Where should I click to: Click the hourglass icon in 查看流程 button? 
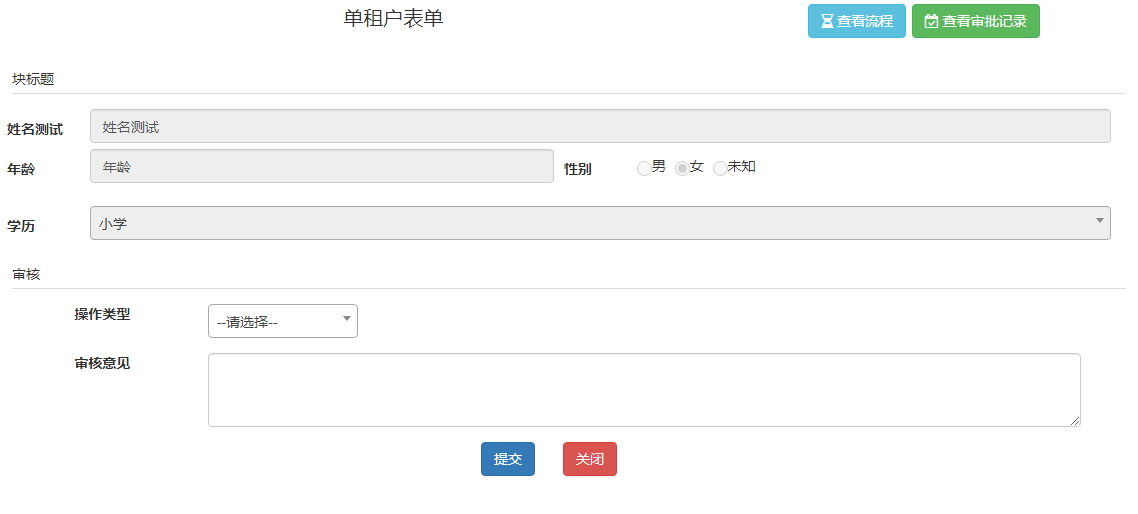[x=827, y=21]
